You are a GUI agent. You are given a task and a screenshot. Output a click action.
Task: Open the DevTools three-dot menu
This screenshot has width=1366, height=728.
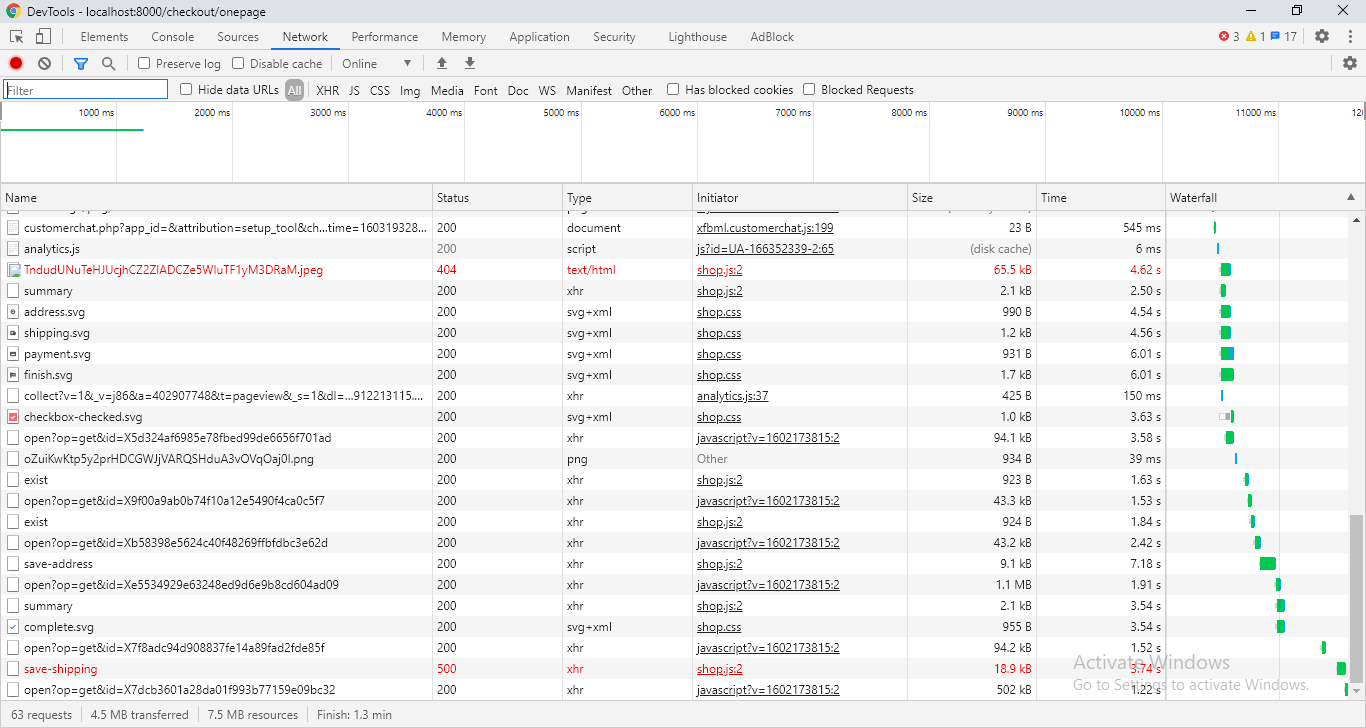pos(1350,37)
